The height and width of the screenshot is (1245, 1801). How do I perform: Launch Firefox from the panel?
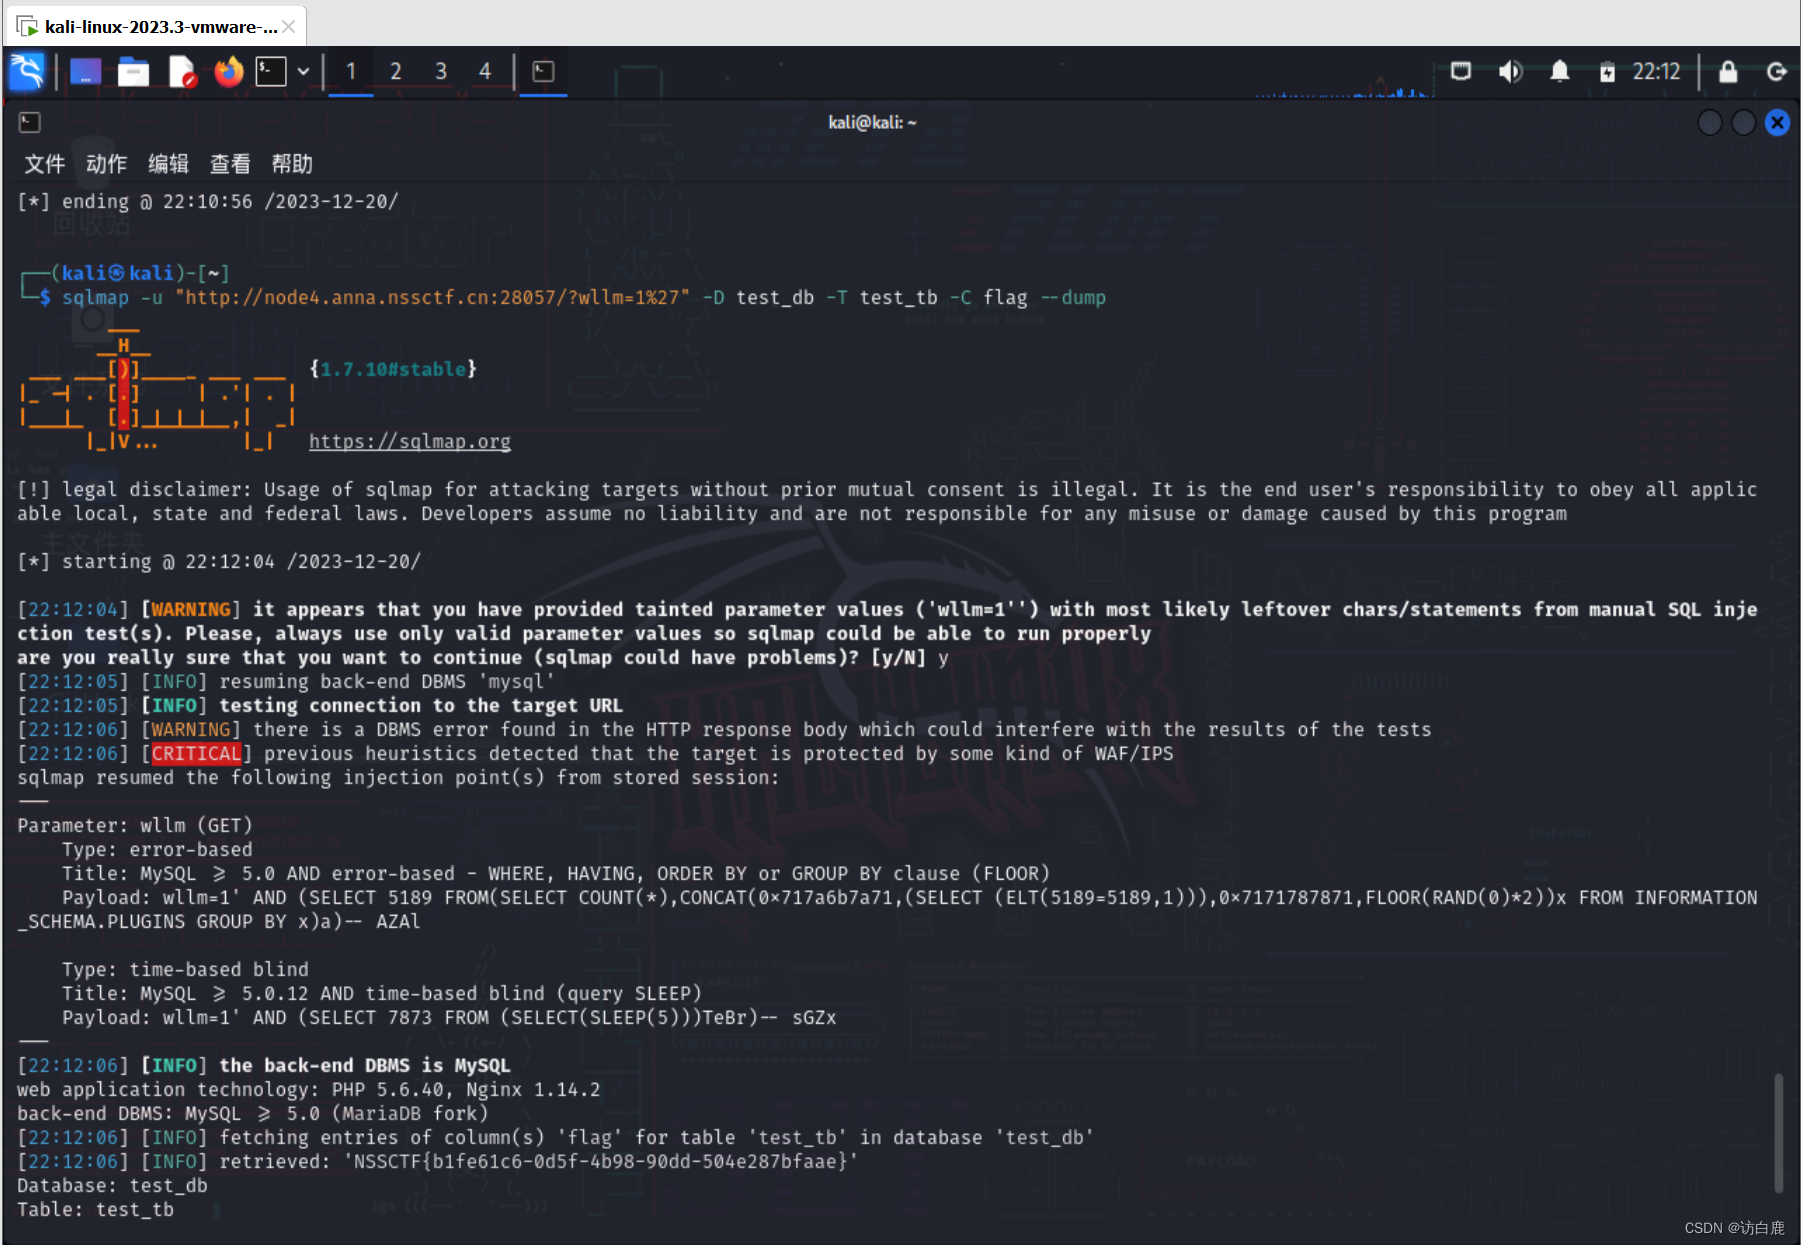228,71
